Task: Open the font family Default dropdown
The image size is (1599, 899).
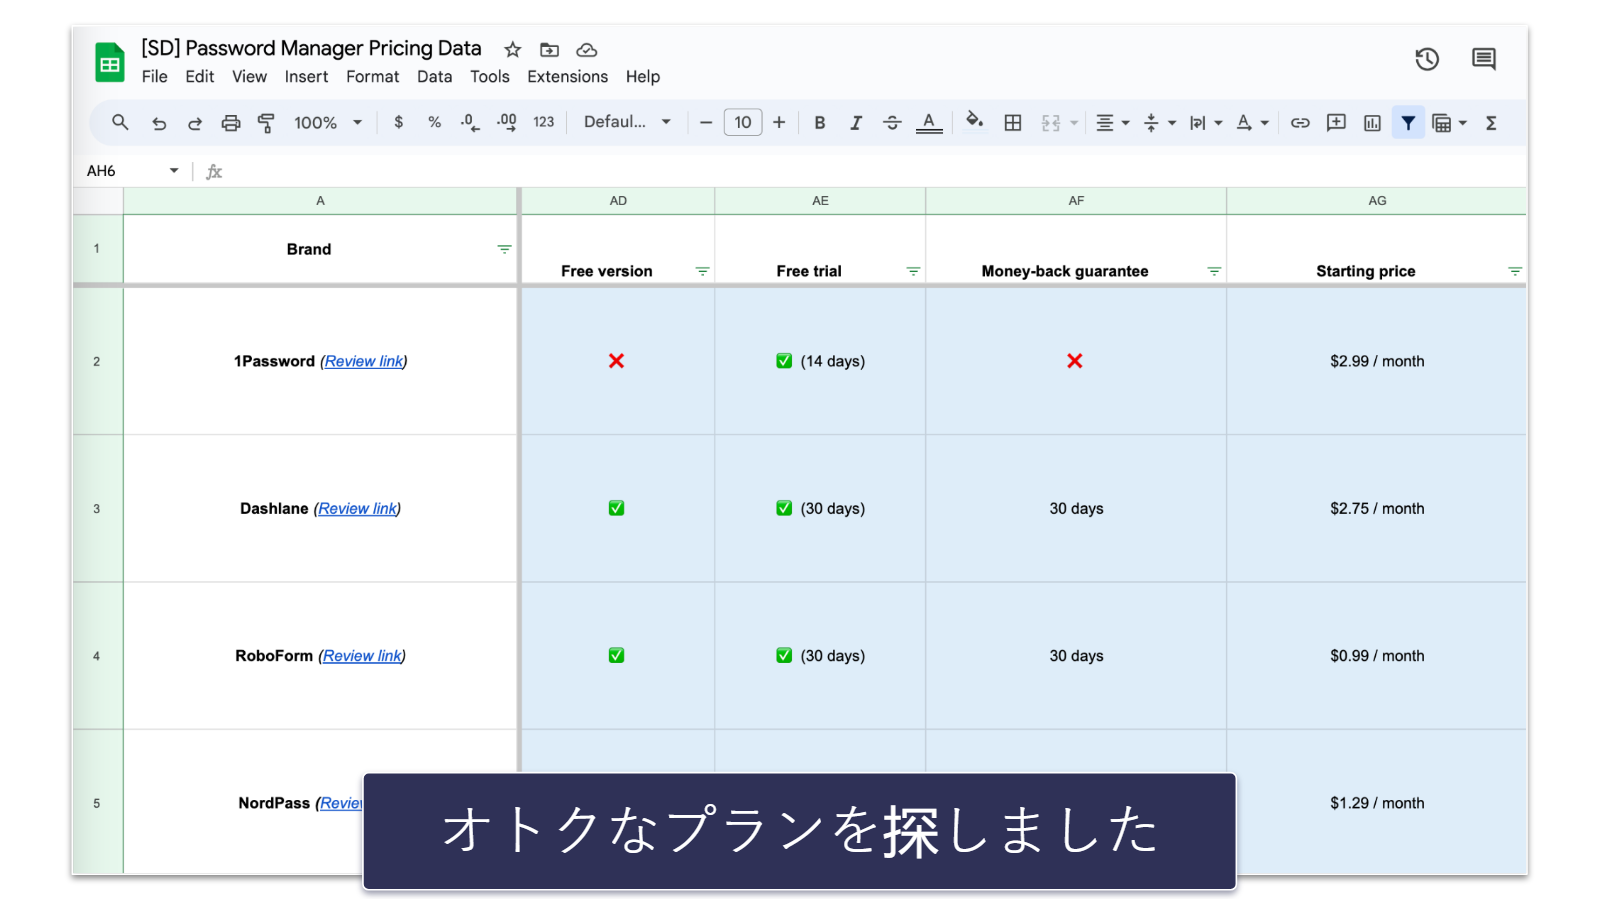Action: [x=627, y=122]
